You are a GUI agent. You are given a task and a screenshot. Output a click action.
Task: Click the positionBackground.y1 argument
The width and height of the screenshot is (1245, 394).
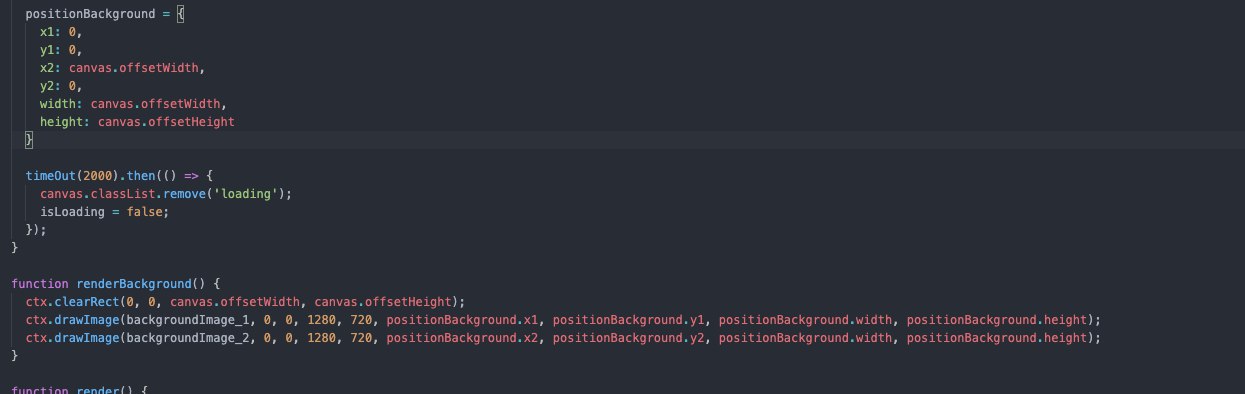(x=628, y=319)
